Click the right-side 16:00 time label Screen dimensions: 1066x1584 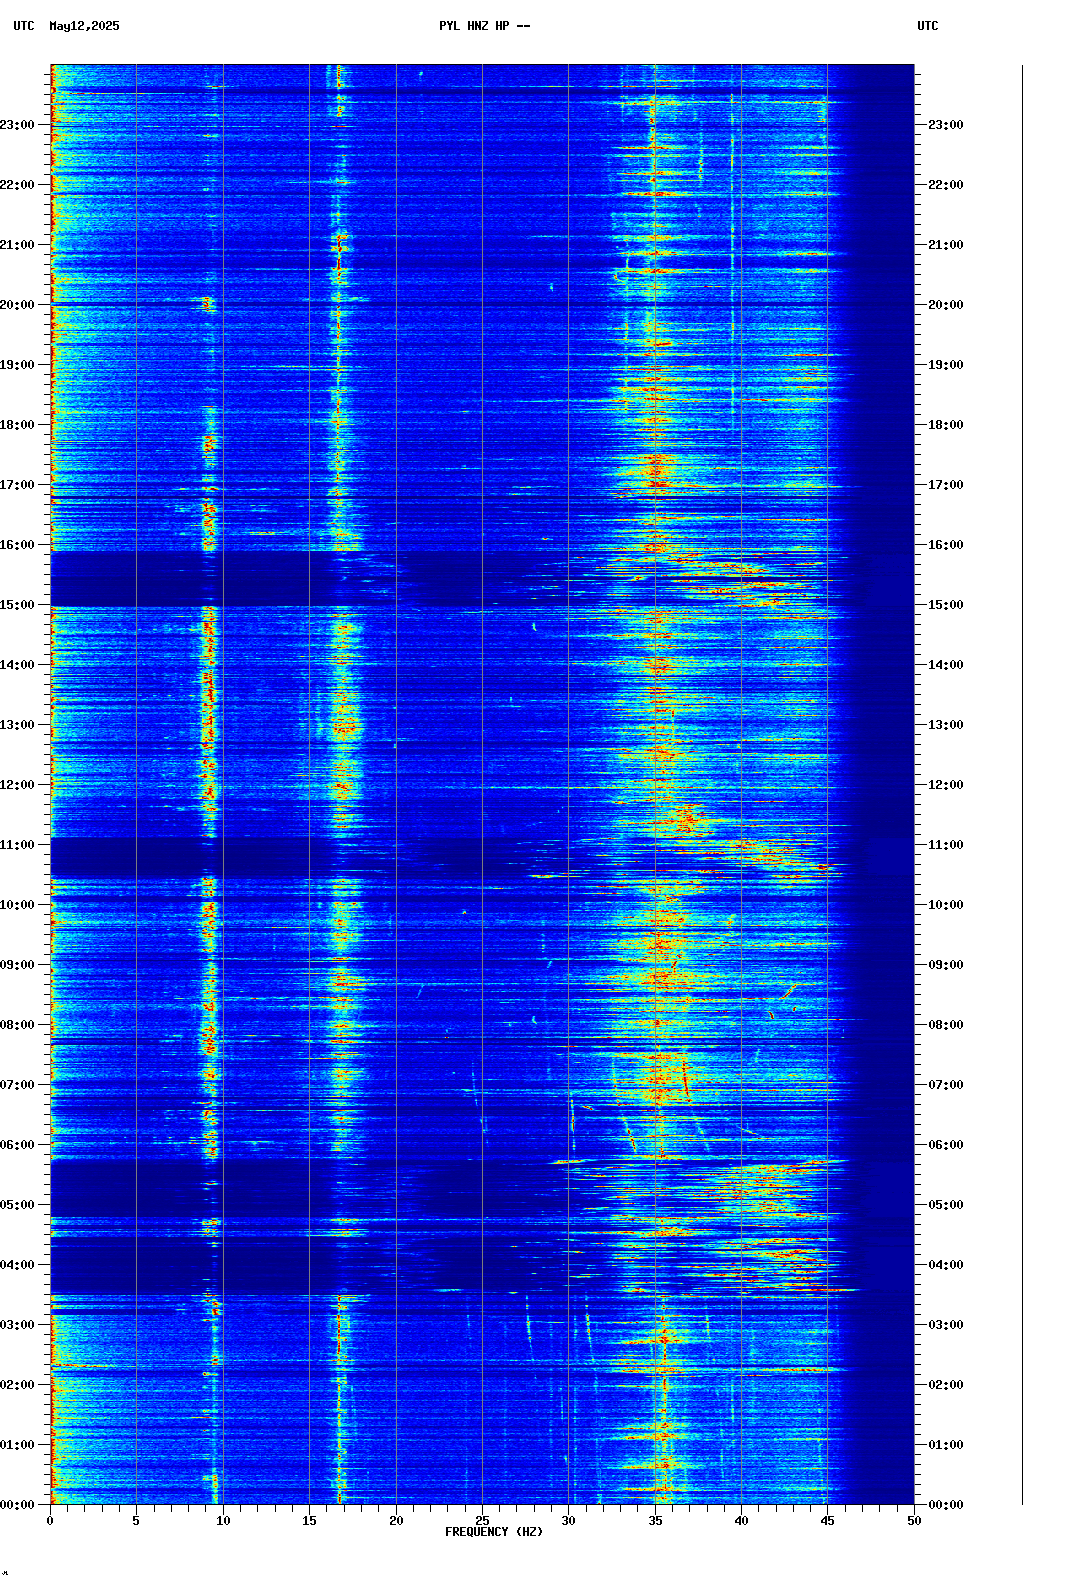(x=946, y=545)
